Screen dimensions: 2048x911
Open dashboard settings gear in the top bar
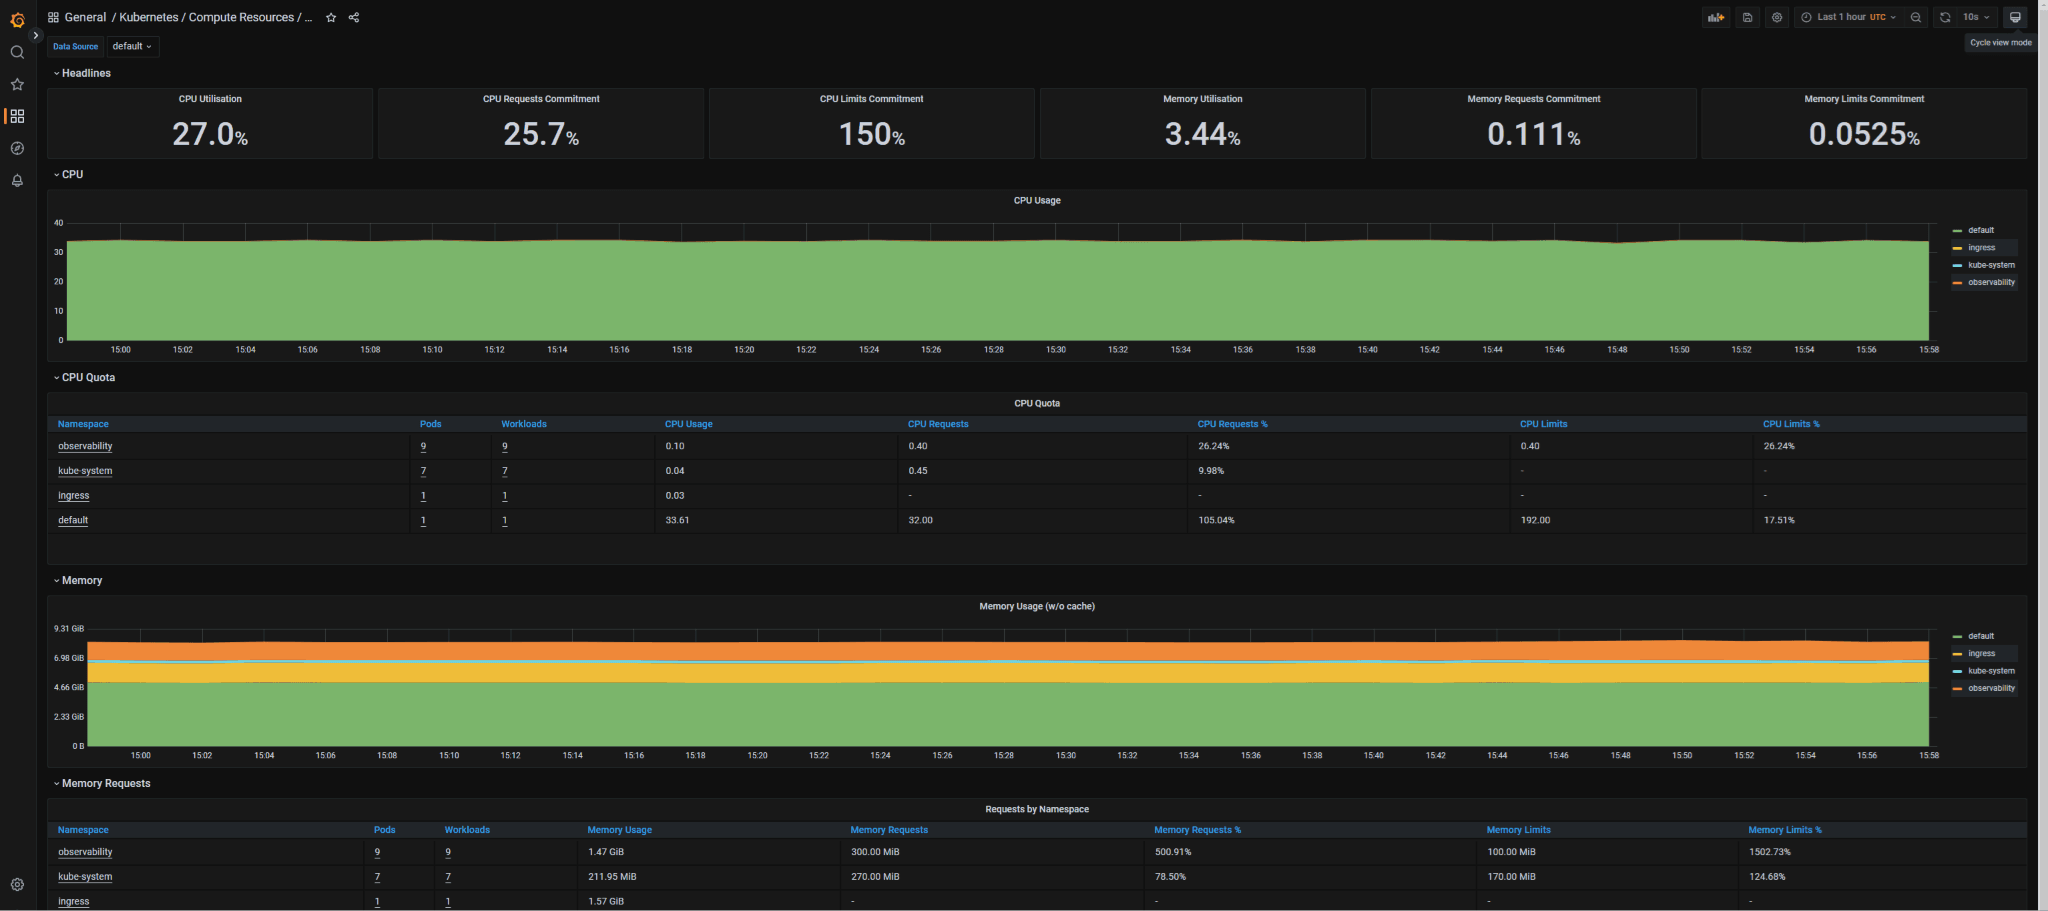tap(1777, 17)
